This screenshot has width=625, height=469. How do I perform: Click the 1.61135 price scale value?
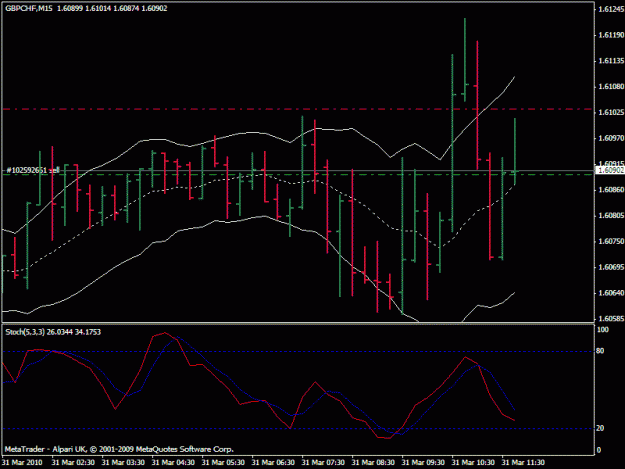coord(611,61)
